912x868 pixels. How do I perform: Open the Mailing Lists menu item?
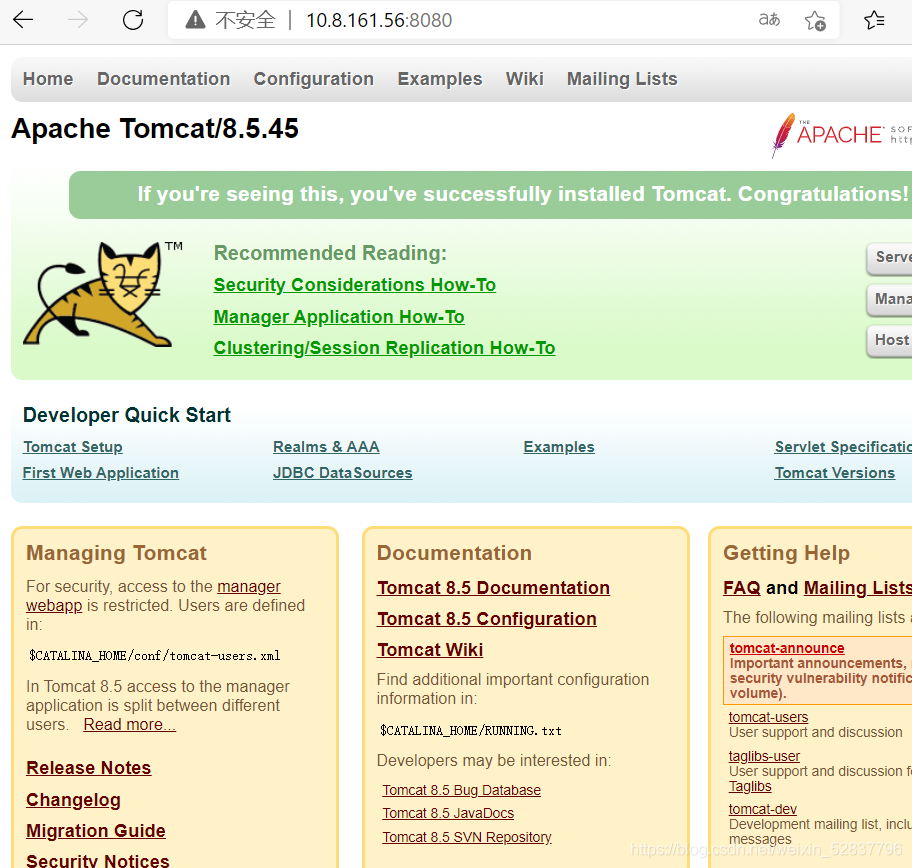622,79
